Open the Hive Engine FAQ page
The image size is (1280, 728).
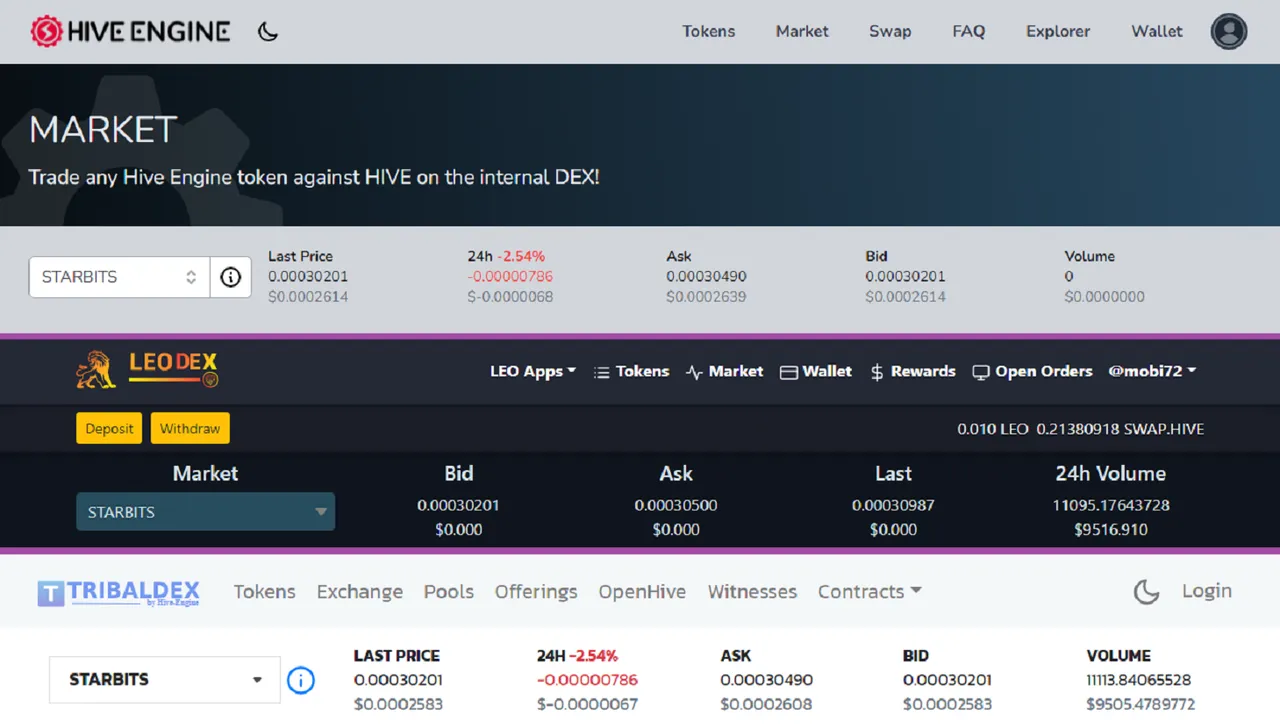[969, 31]
